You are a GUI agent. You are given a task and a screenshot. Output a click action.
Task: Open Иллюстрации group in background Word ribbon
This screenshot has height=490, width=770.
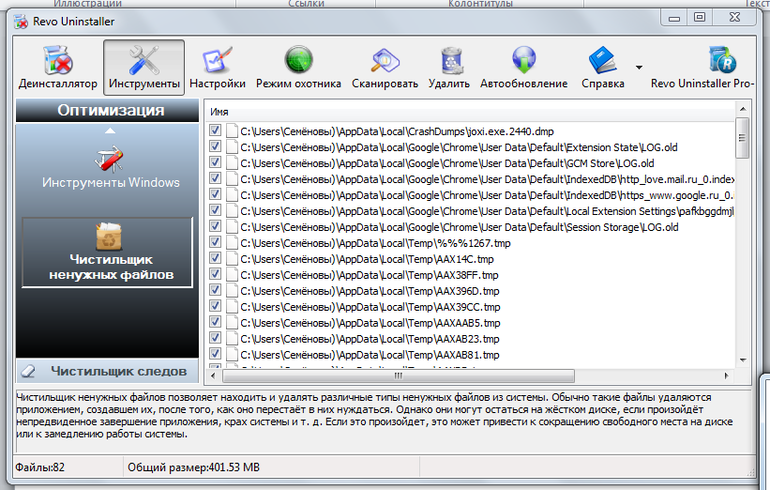tap(87, 3)
